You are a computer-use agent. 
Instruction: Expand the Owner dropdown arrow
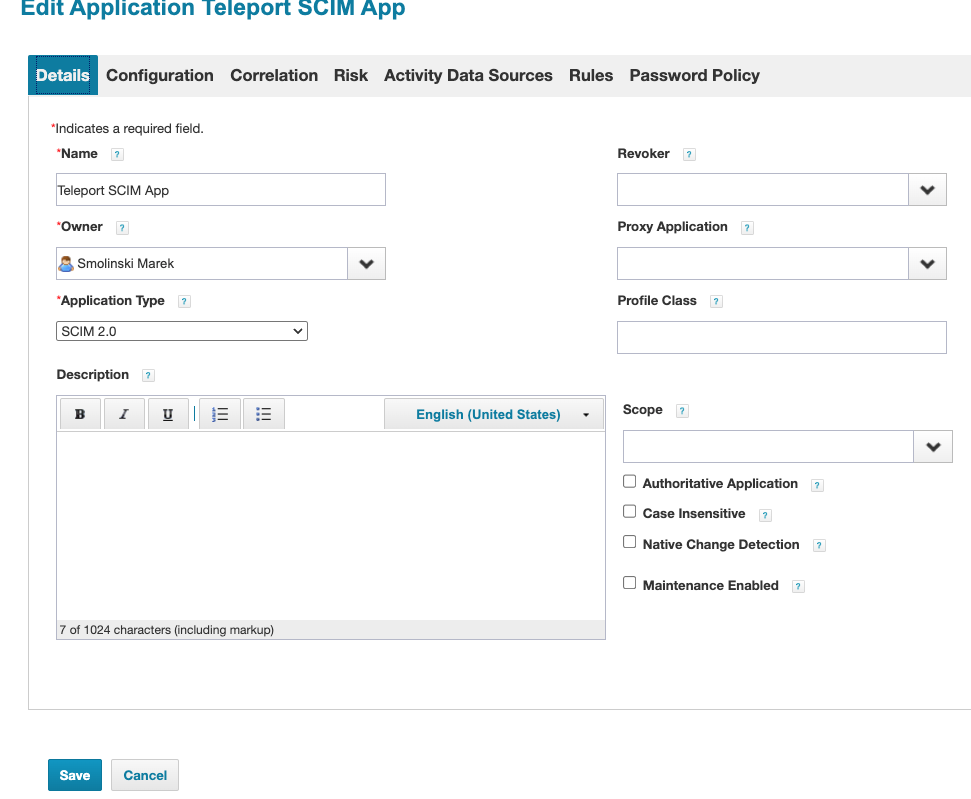[366, 264]
